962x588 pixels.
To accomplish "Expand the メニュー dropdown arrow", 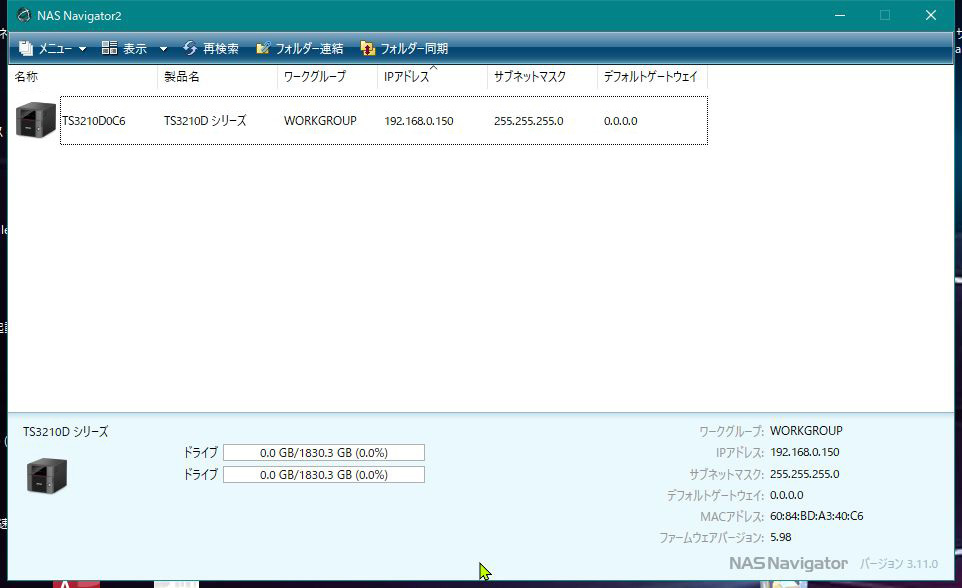I will tap(82, 49).
